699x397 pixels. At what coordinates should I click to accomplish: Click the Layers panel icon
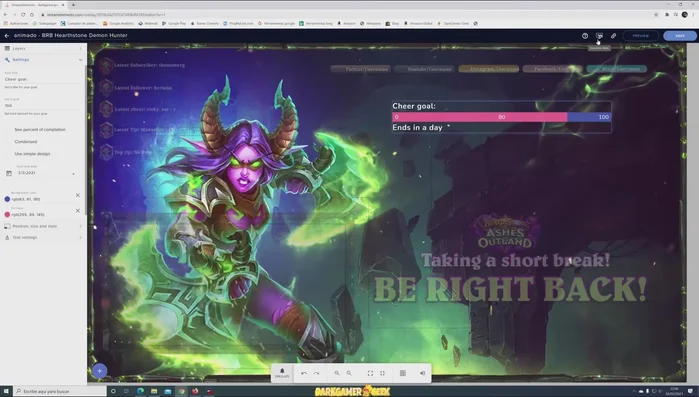tap(7, 48)
